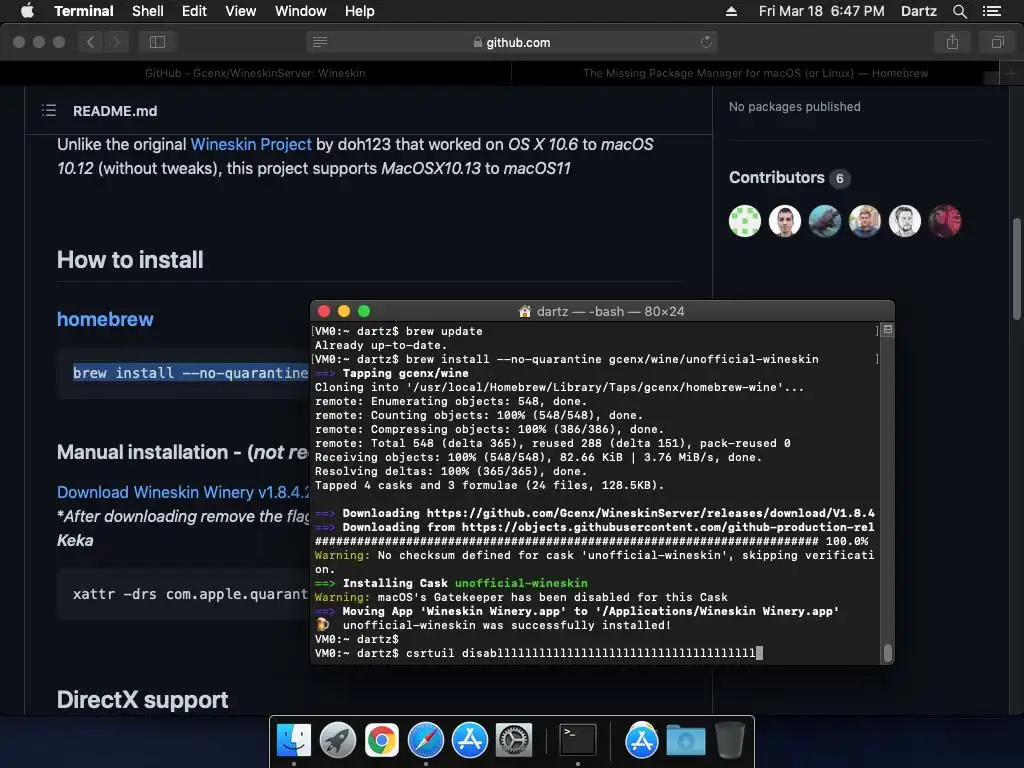Click the brew install code block
1024x768 pixels.
[x=183, y=373]
